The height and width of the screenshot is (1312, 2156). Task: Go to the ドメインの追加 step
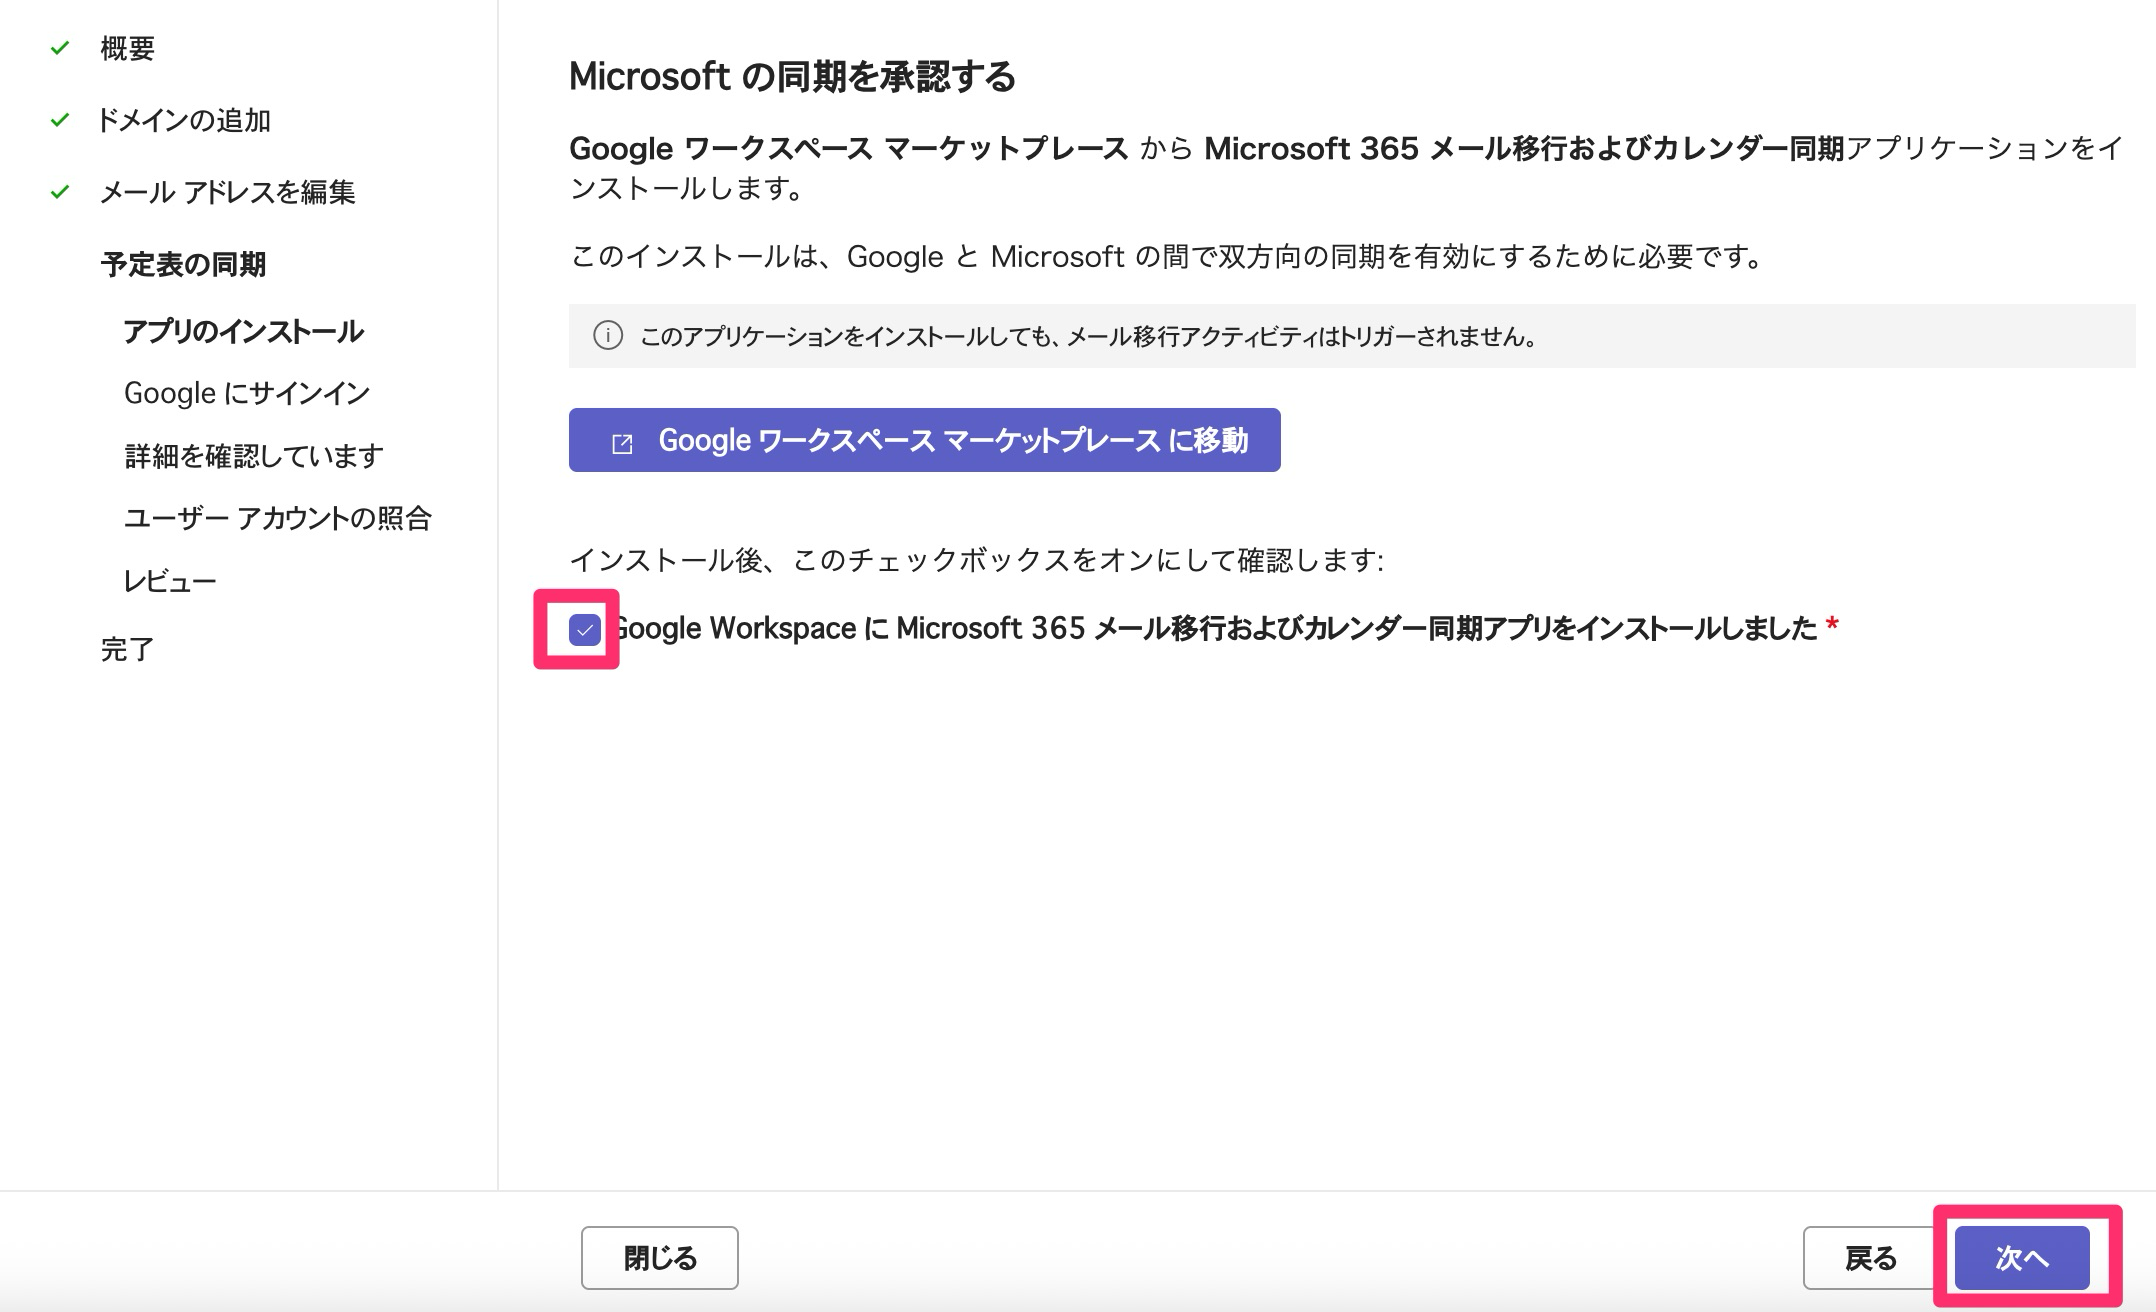[183, 120]
